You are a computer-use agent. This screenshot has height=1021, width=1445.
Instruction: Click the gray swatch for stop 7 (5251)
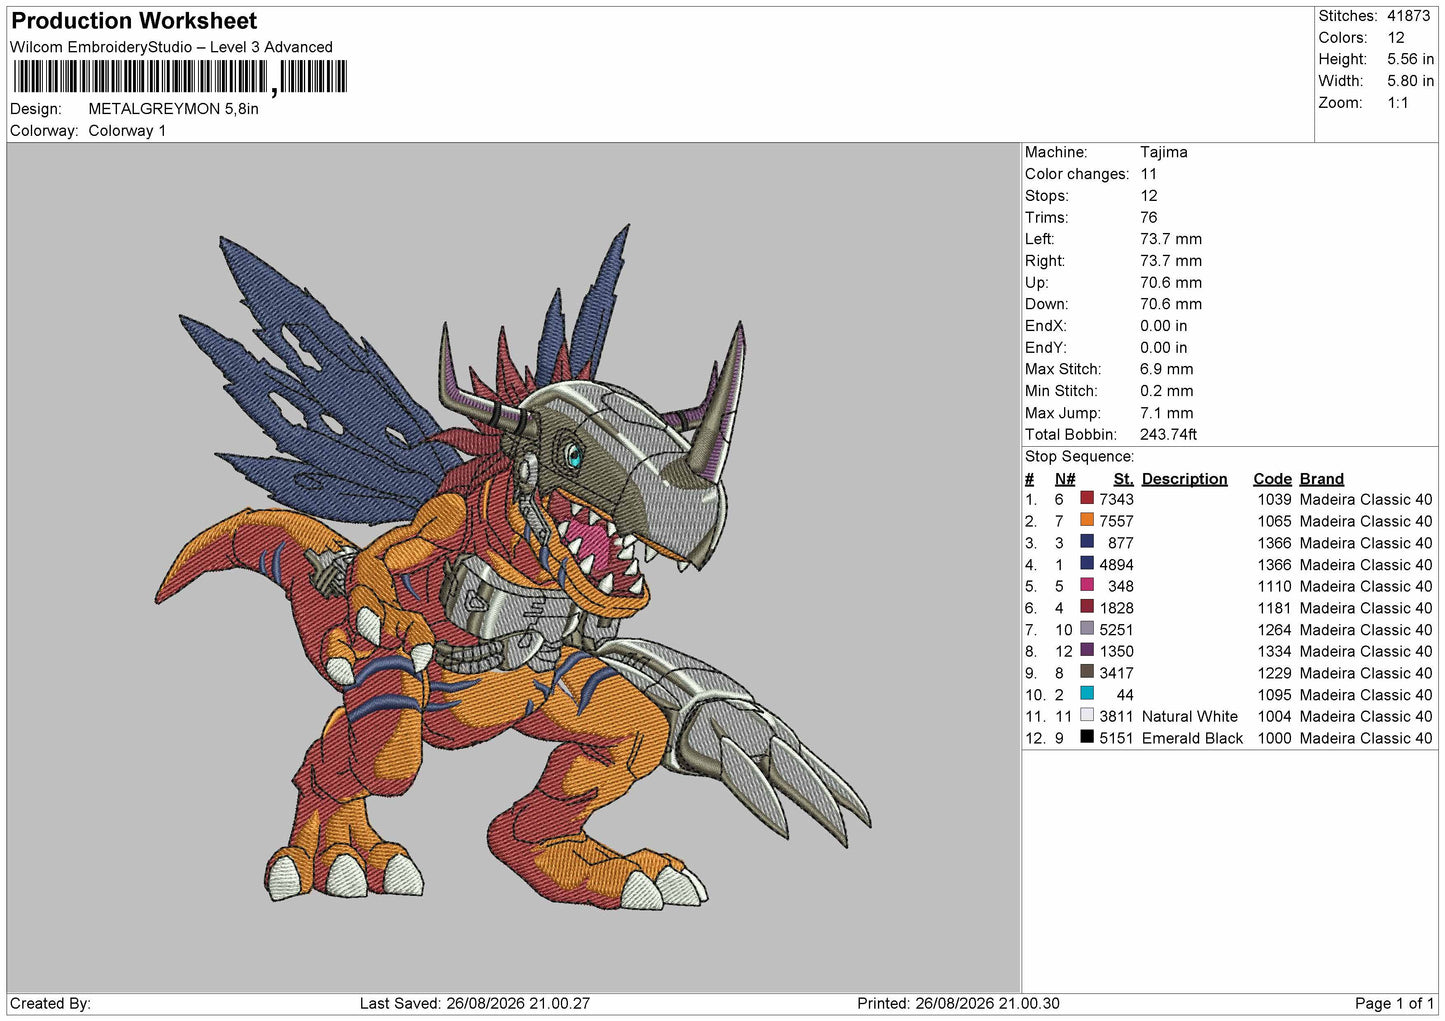point(1087,628)
